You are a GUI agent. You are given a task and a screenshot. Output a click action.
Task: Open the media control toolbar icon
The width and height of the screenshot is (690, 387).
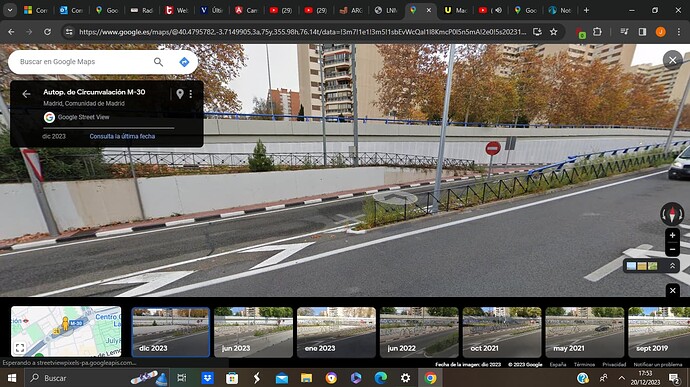click(624, 32)
